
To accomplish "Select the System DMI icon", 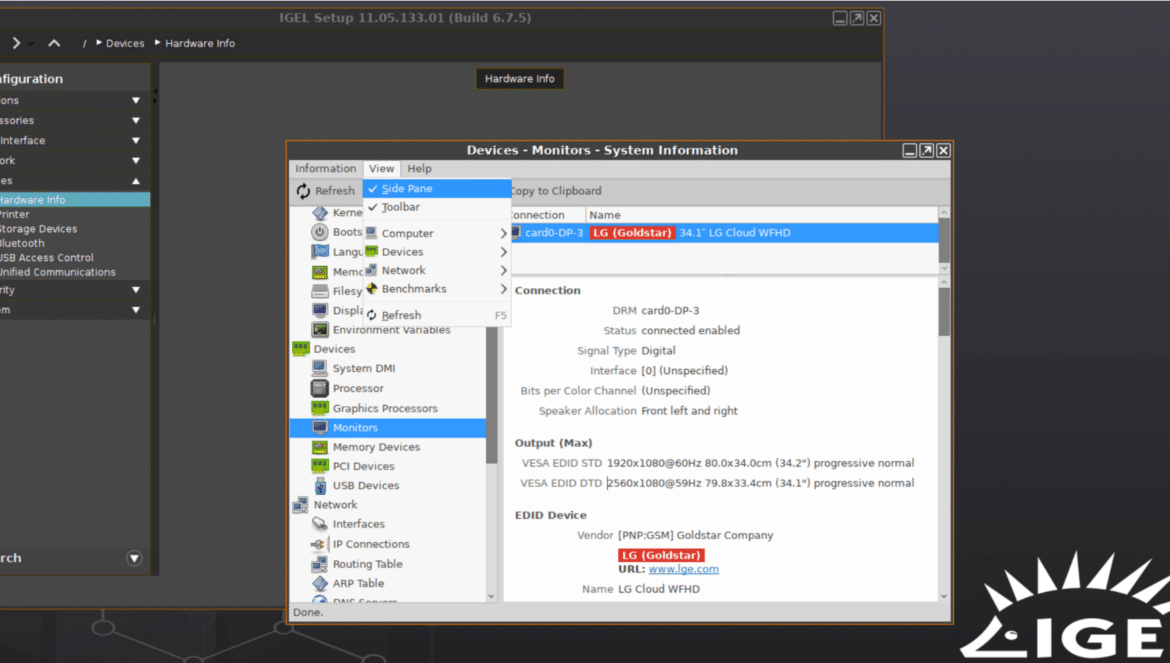I will (319, 368).
